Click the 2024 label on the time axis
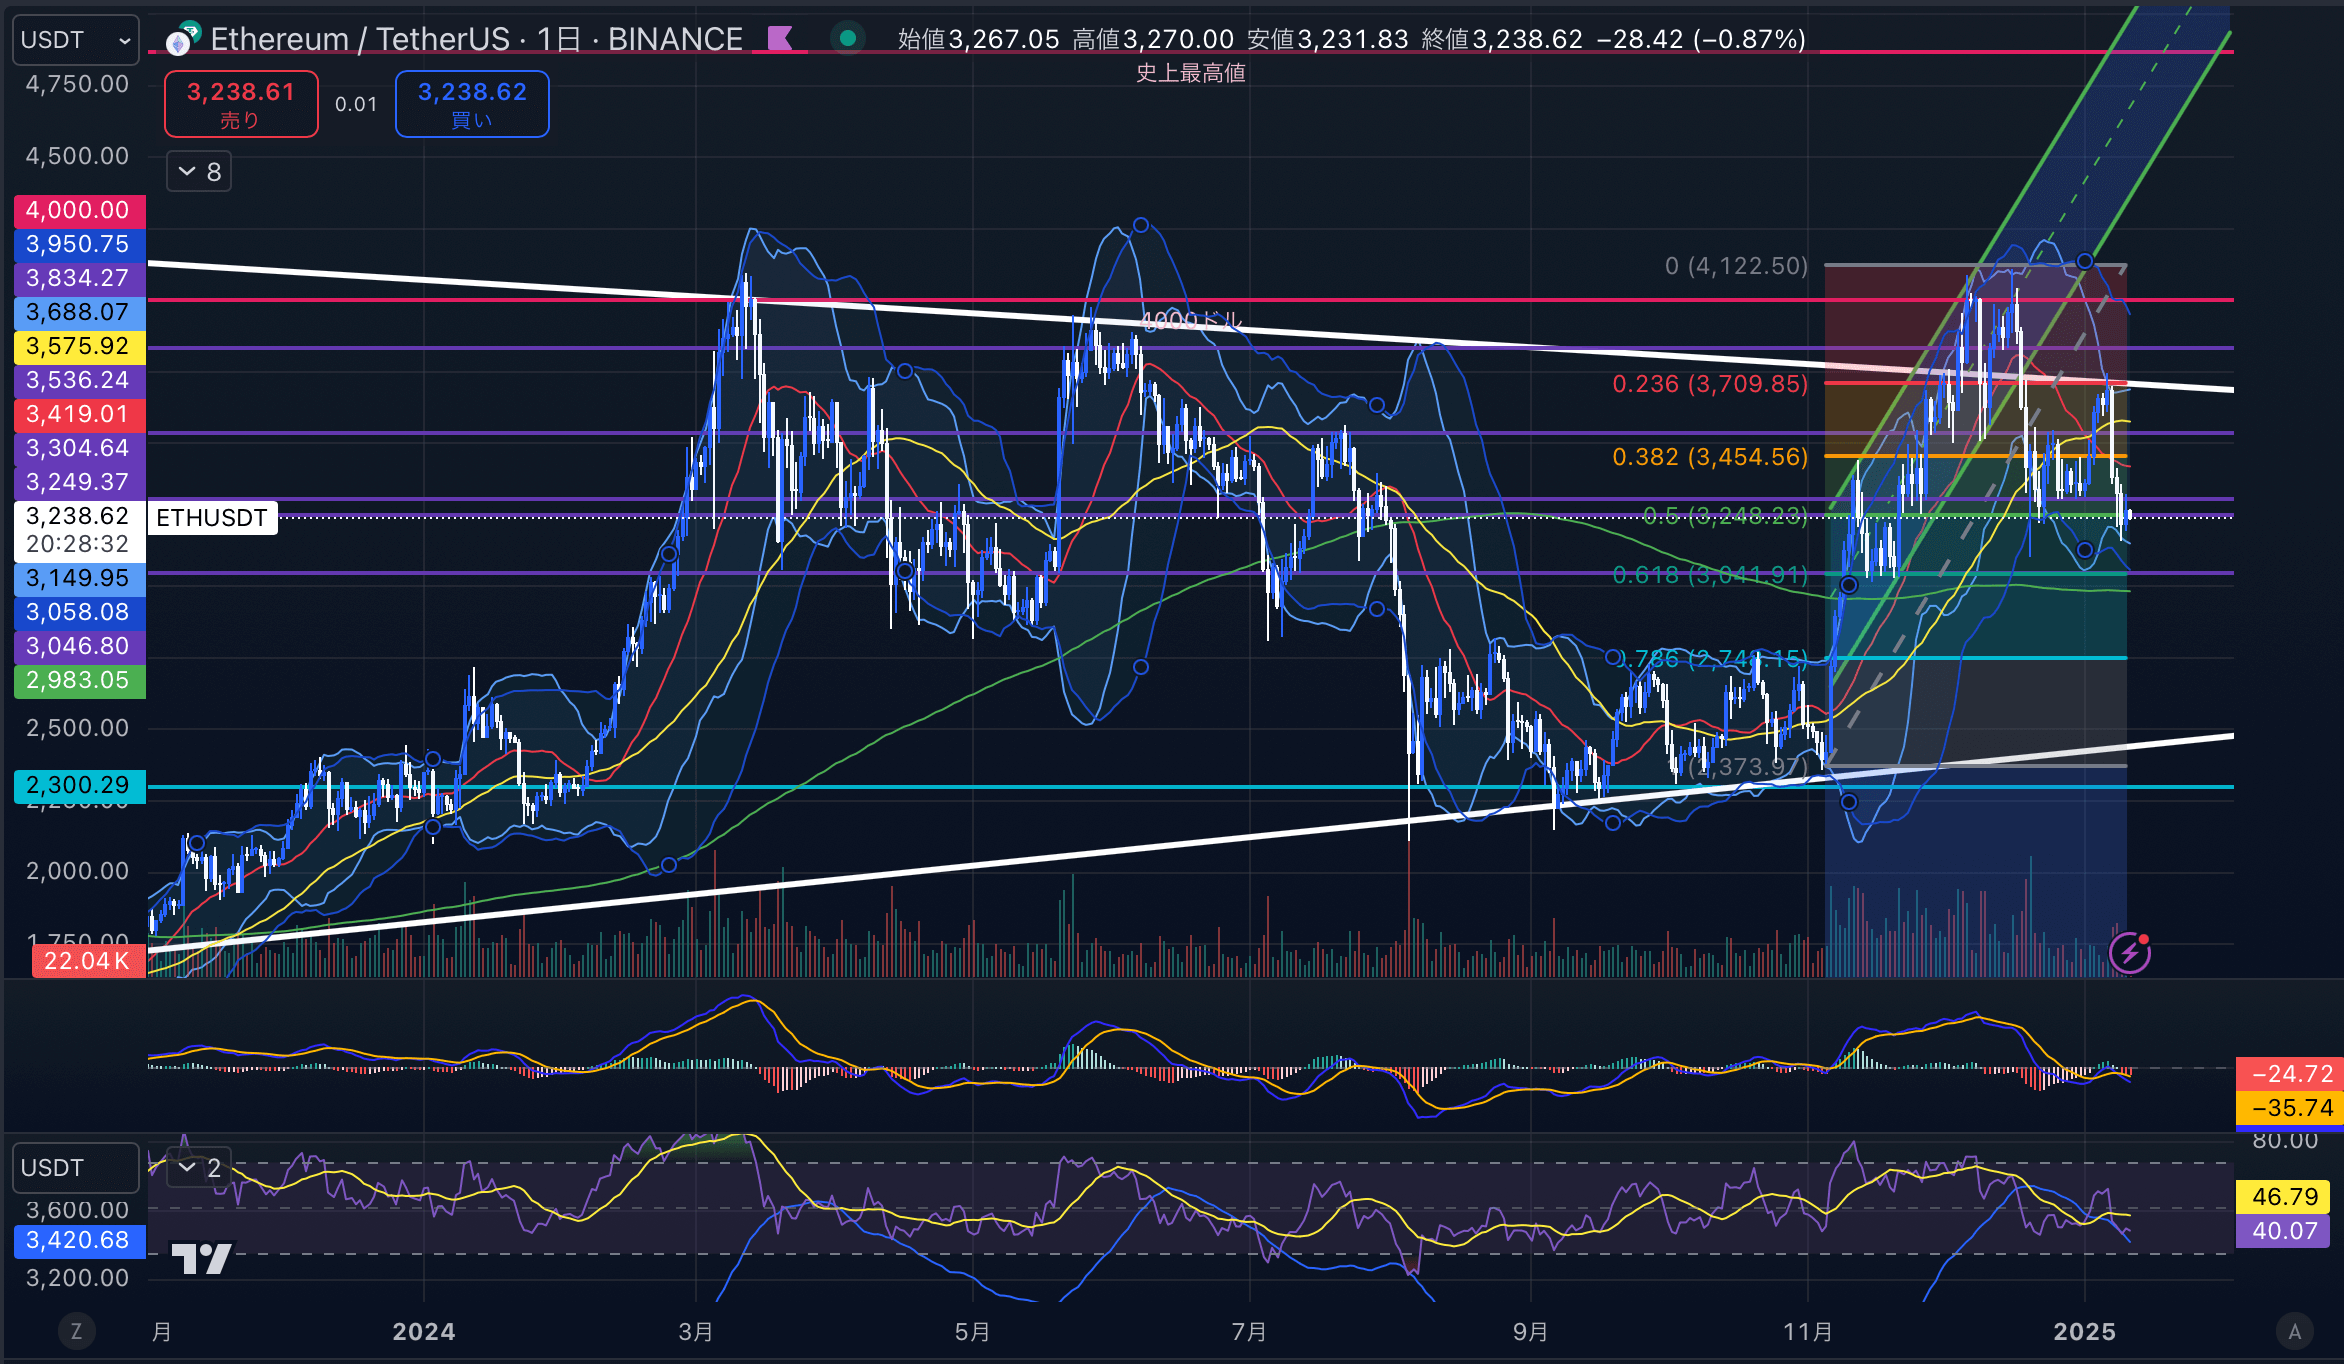2344x1364 pixels. (x=424, y=1331)
